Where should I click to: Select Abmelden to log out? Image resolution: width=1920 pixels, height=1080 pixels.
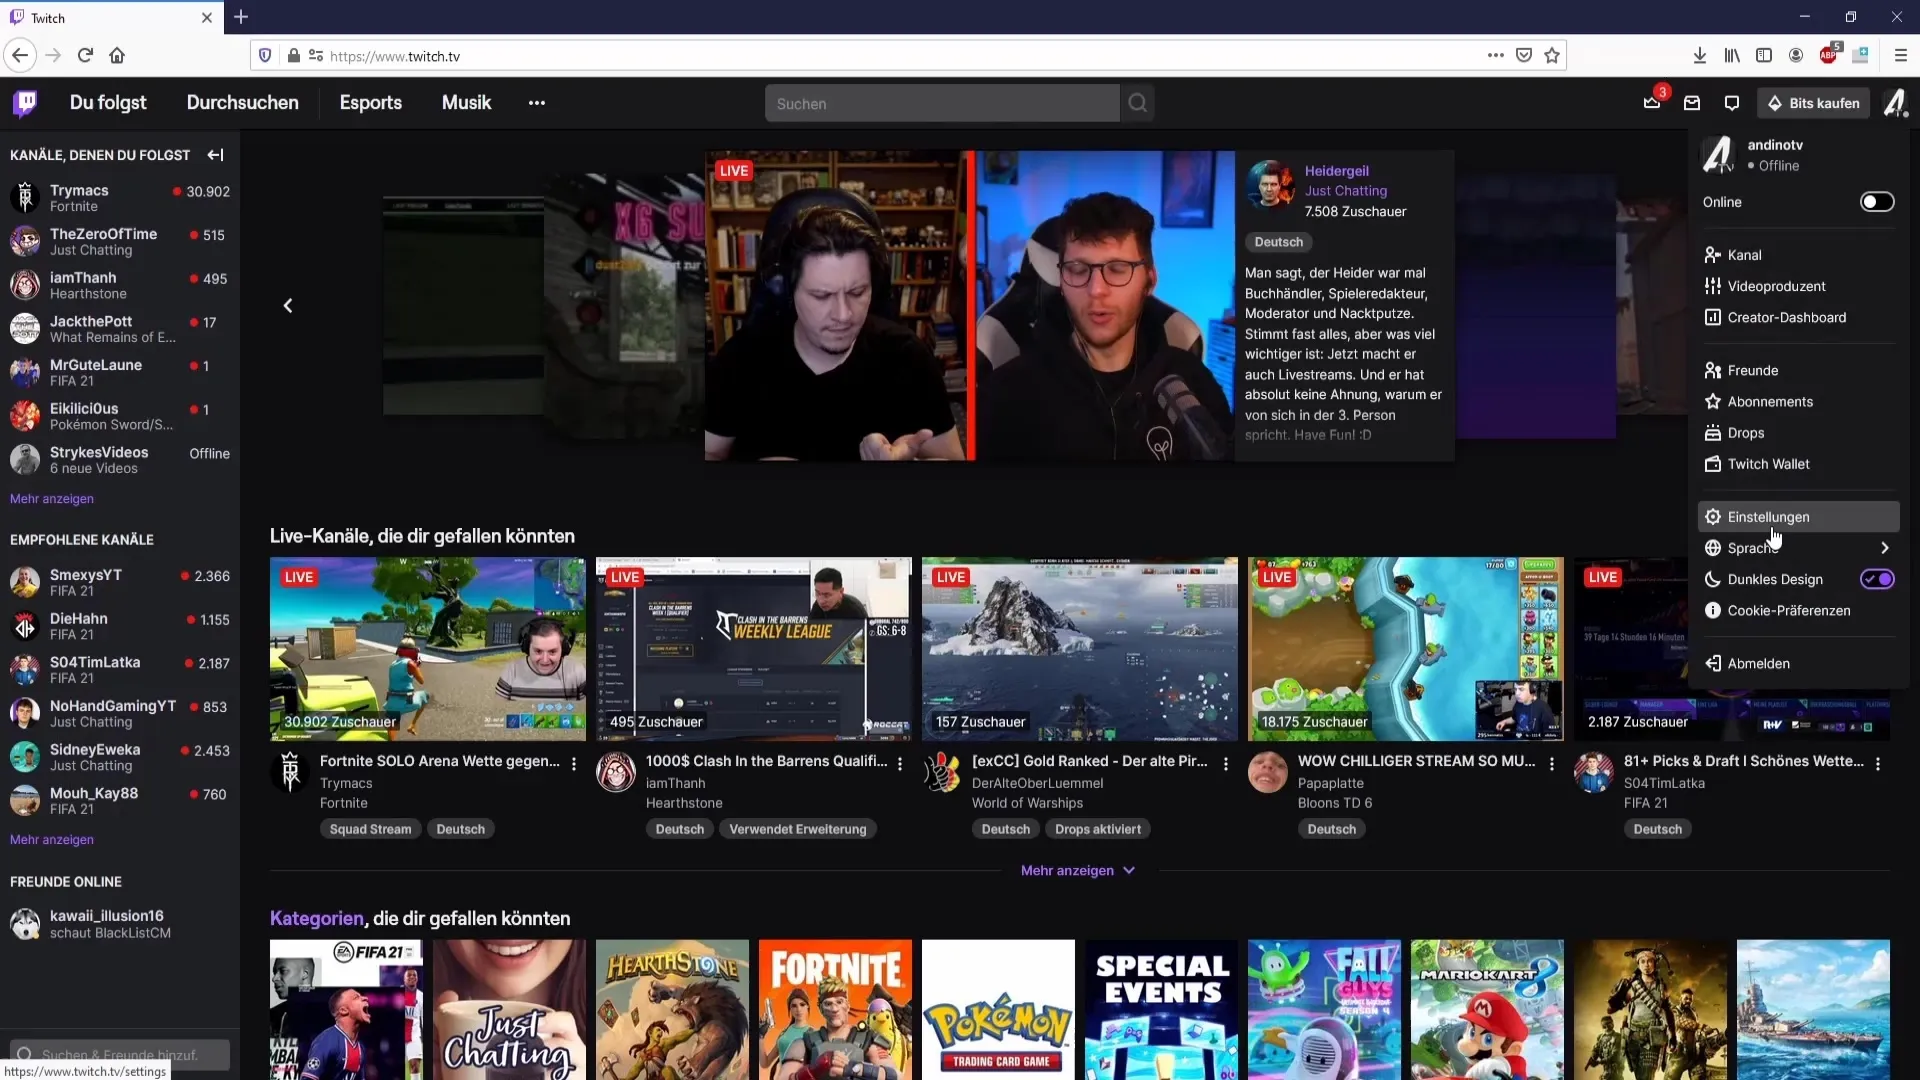click(1798, 664)
